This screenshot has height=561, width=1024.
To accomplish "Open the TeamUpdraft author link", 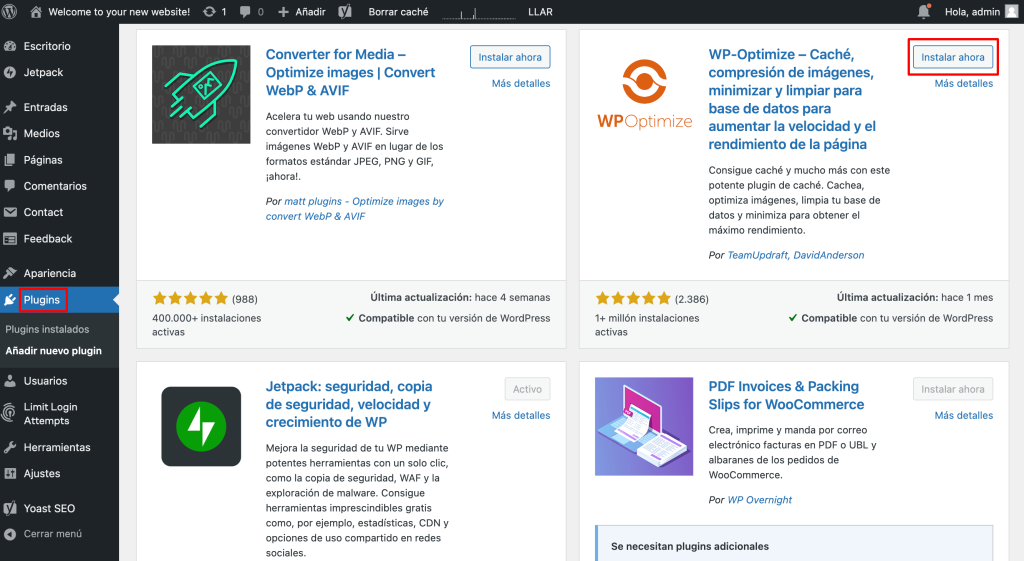I will 758,255.
